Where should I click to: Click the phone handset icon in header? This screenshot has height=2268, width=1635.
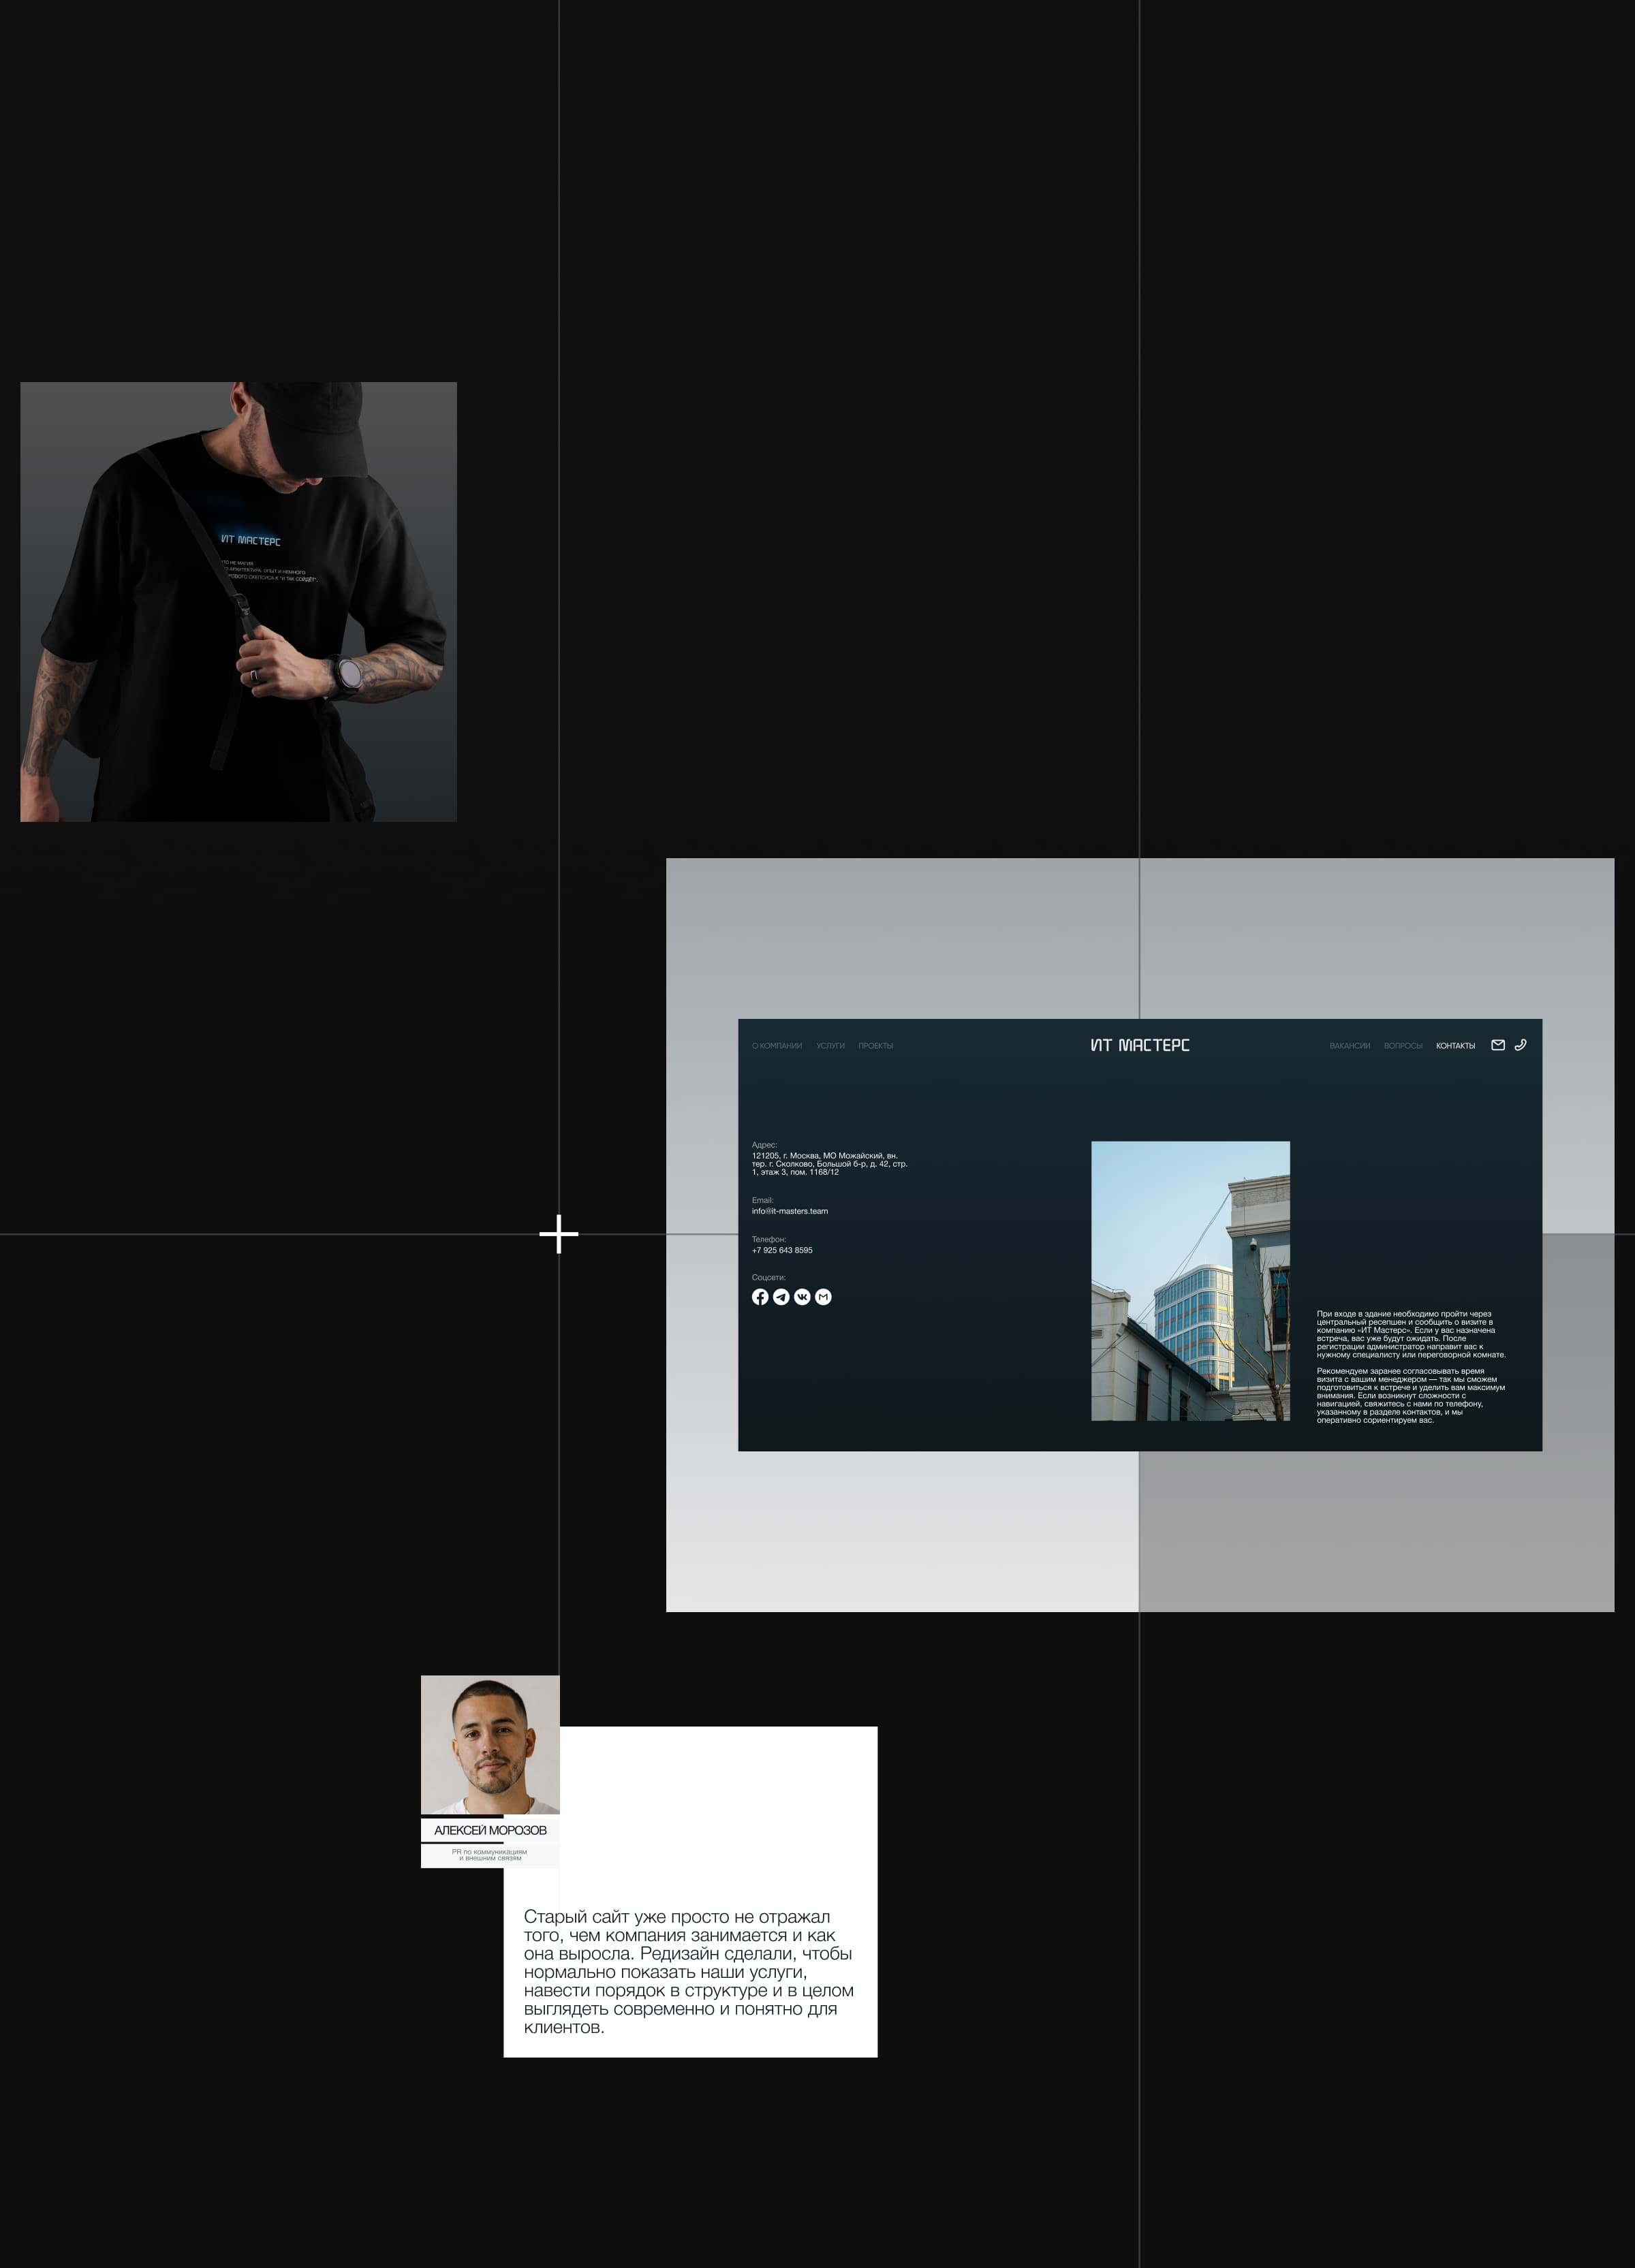tap(1520, 1045)
